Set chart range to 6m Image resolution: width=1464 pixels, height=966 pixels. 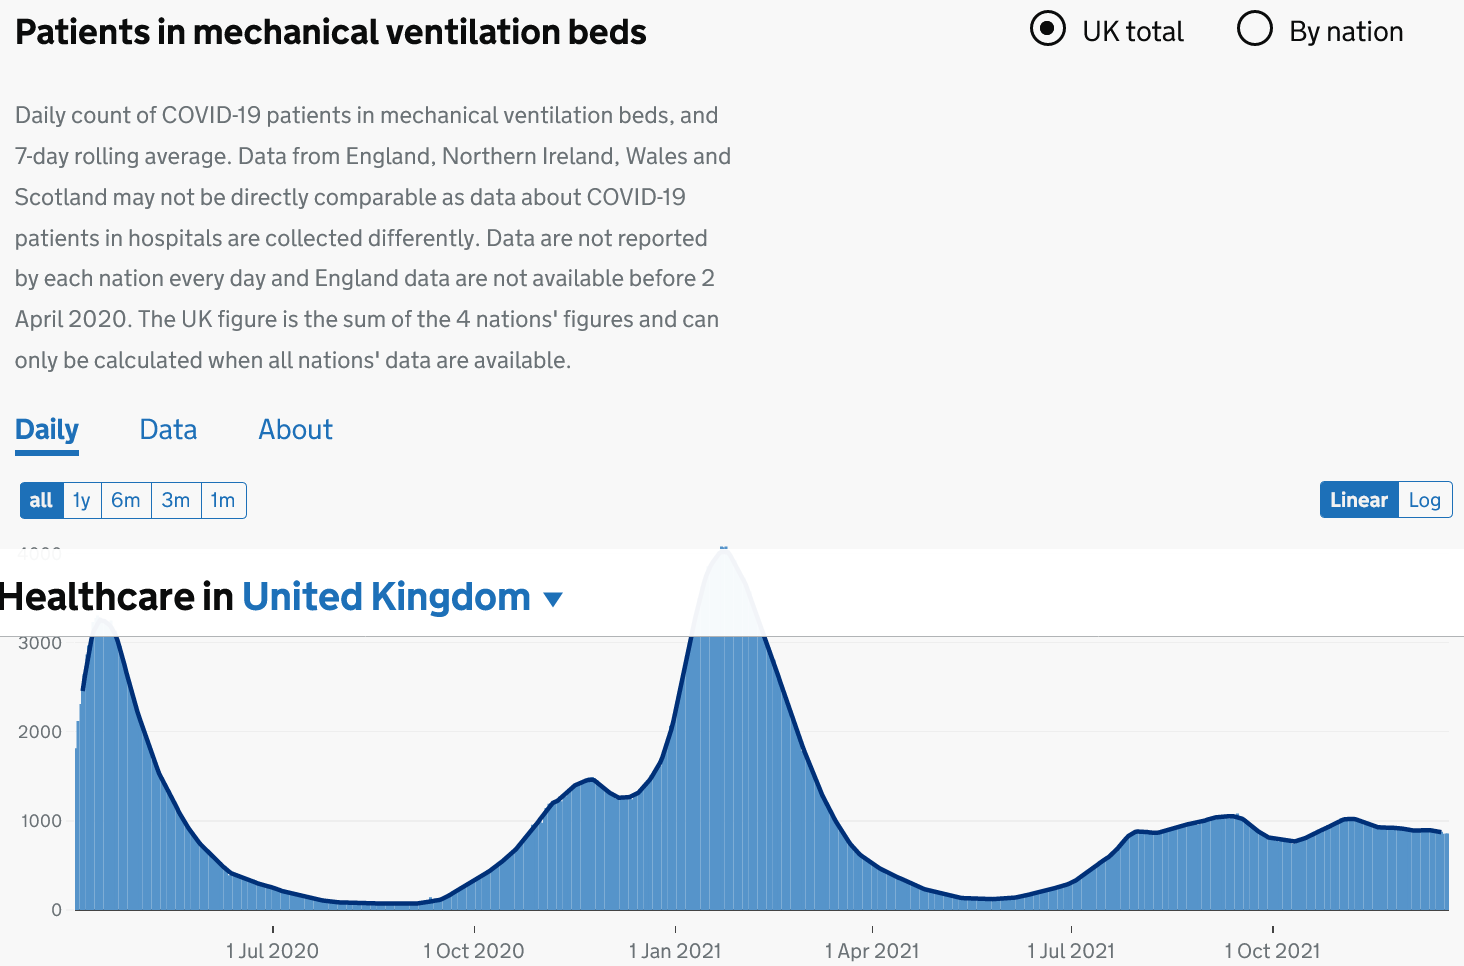pos(126,500)
